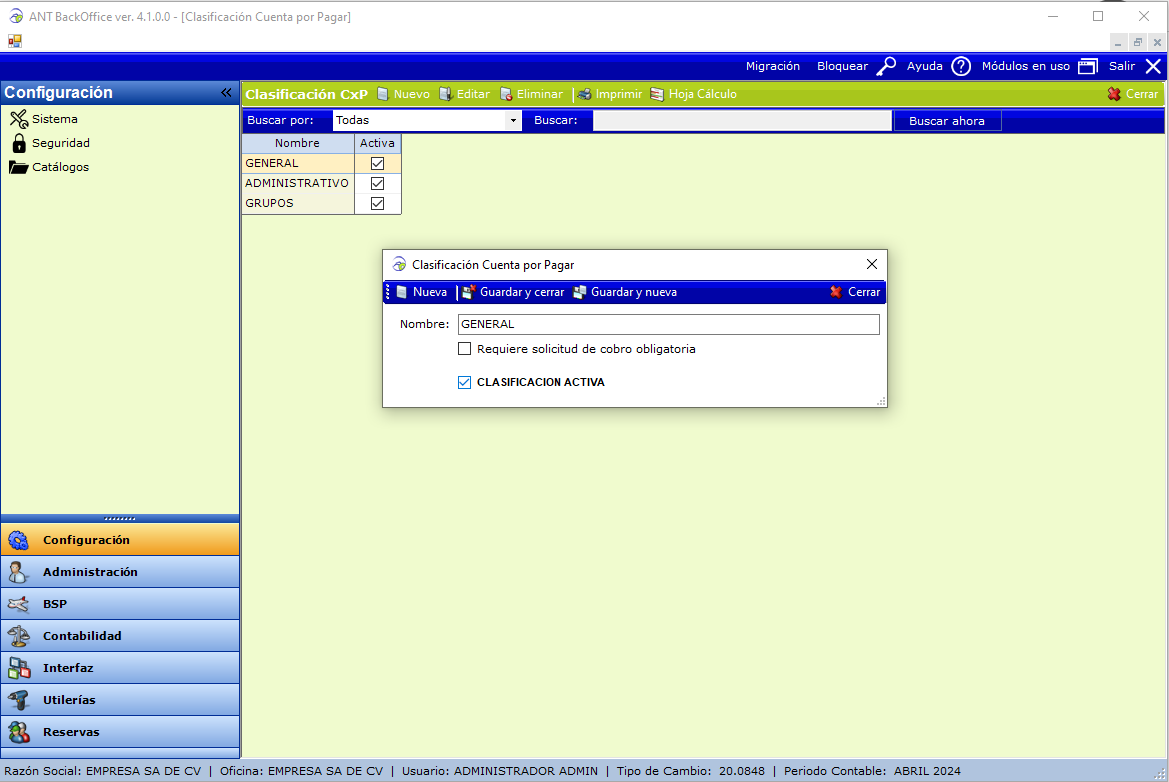Image resolution: width=1169 pixels, height=782 pixels.
Task: Toggle Activa checkbox for ADMINISTRATIVO row
Action: (378, 183)
